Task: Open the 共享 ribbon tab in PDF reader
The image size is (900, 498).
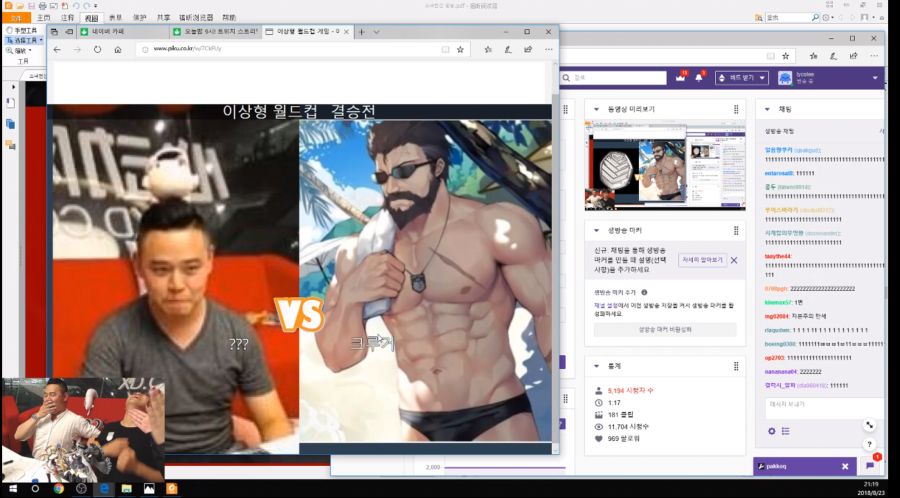Action: [x=164, y=18]
